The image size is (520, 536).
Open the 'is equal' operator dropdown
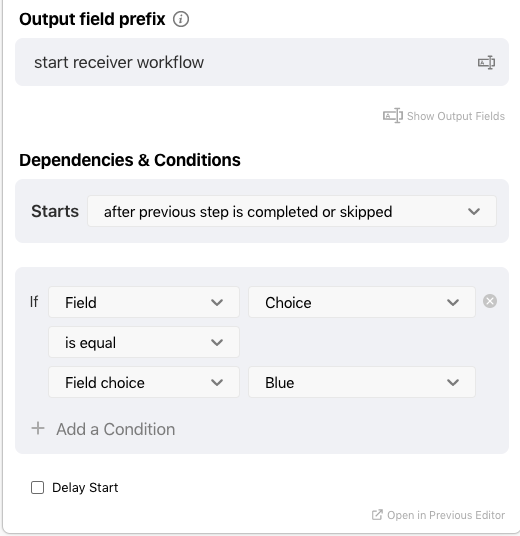144,342
